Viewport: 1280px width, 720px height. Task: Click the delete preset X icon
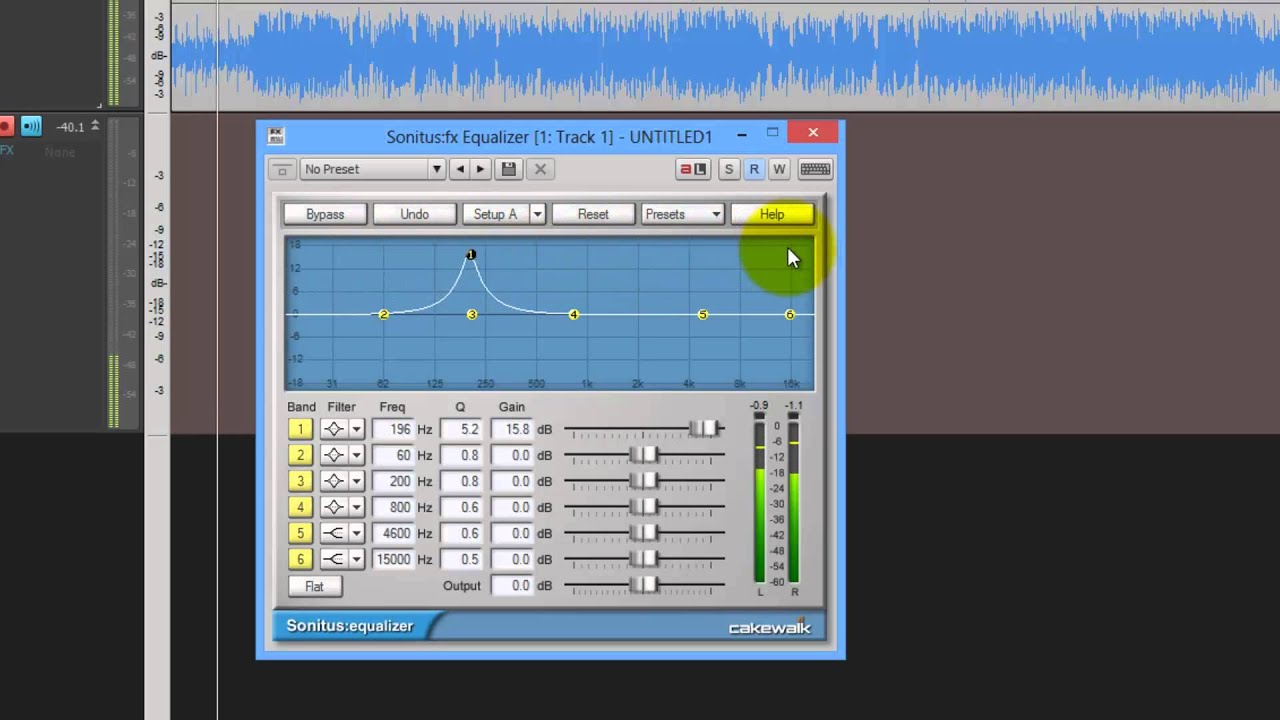540,169
